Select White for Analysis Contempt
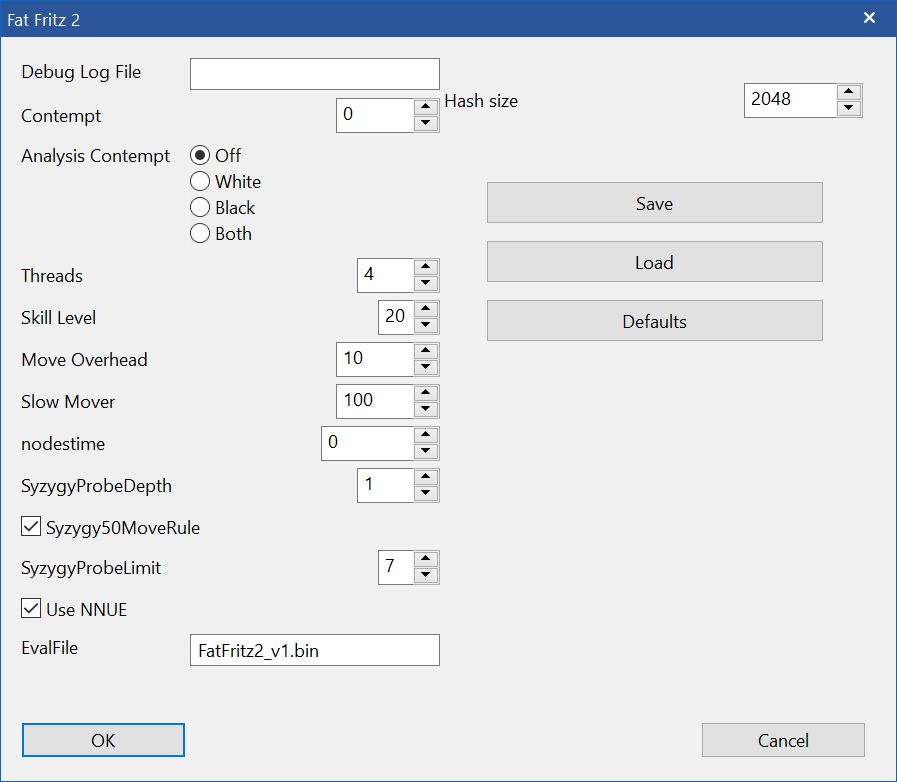Image resolution: width=897 pixels, height=782 pixels. 200,182
